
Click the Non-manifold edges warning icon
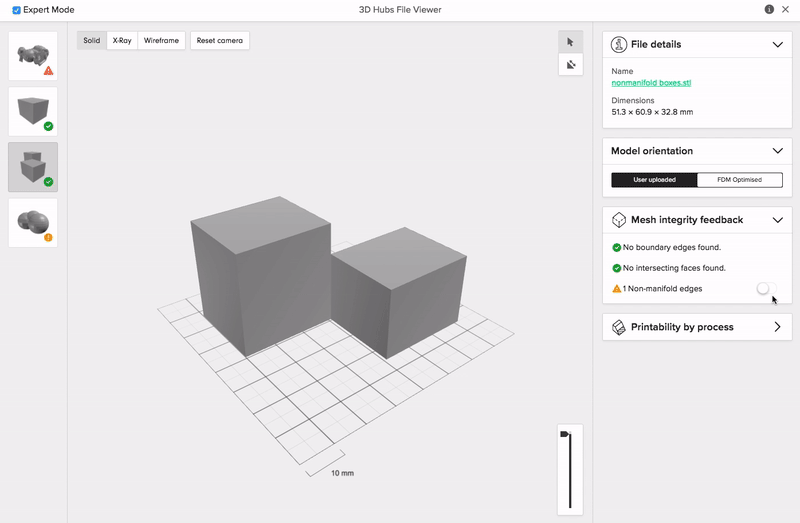click(616, 289)
